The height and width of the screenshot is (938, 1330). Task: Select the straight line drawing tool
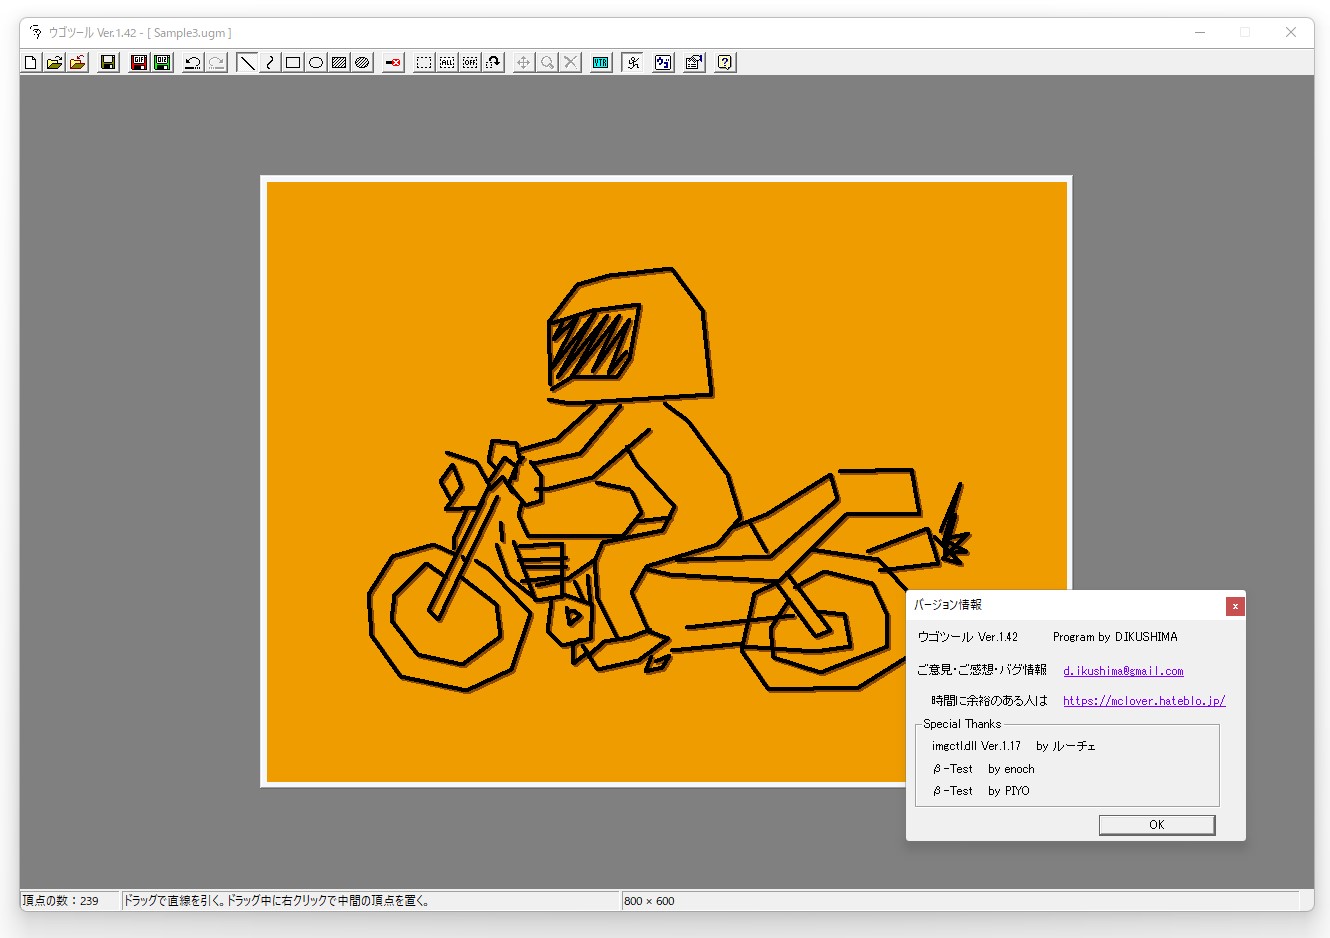coord(247,62)
